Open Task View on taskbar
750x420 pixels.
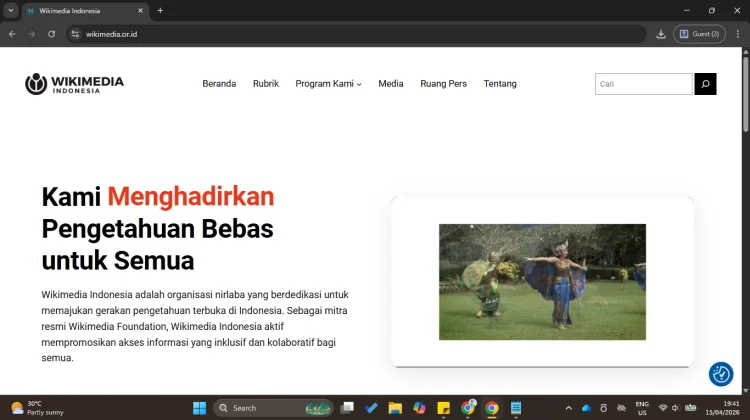(347, 408)
